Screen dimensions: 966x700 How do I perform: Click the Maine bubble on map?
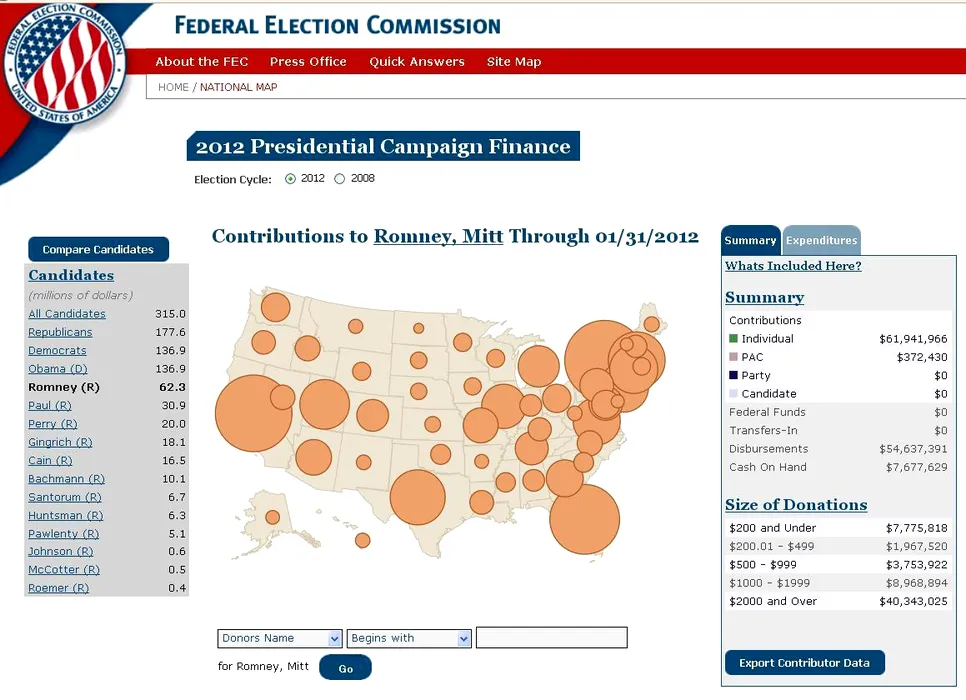(x=651, y=324)
